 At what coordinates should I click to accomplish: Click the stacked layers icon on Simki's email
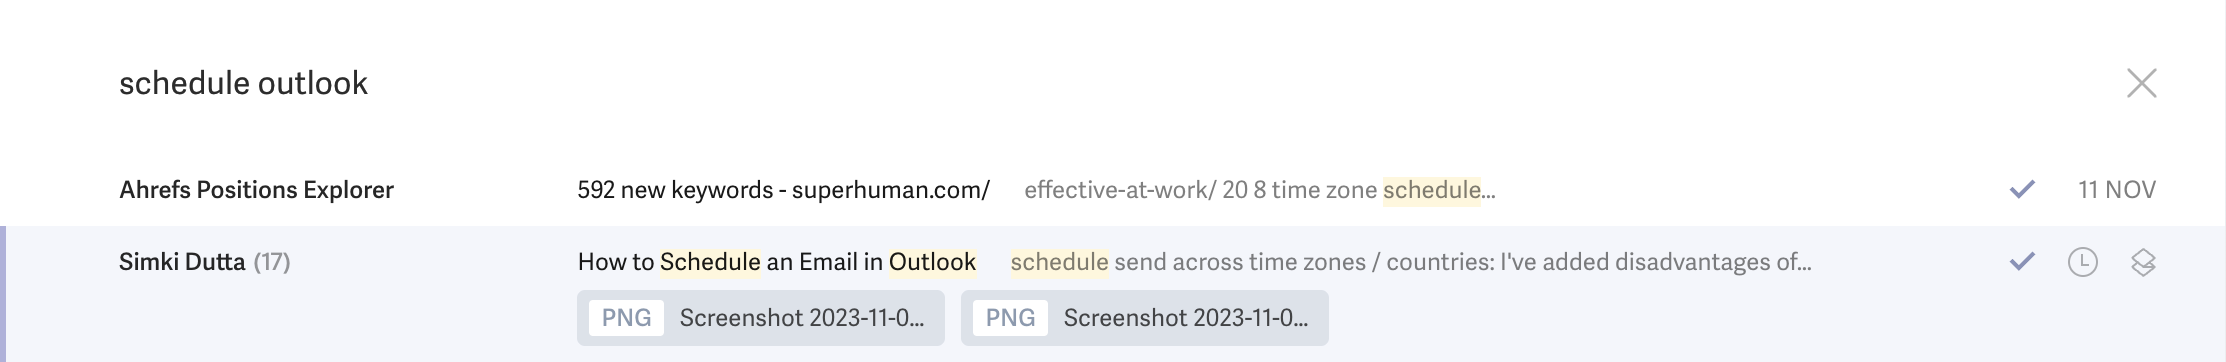coord(2142,262)
